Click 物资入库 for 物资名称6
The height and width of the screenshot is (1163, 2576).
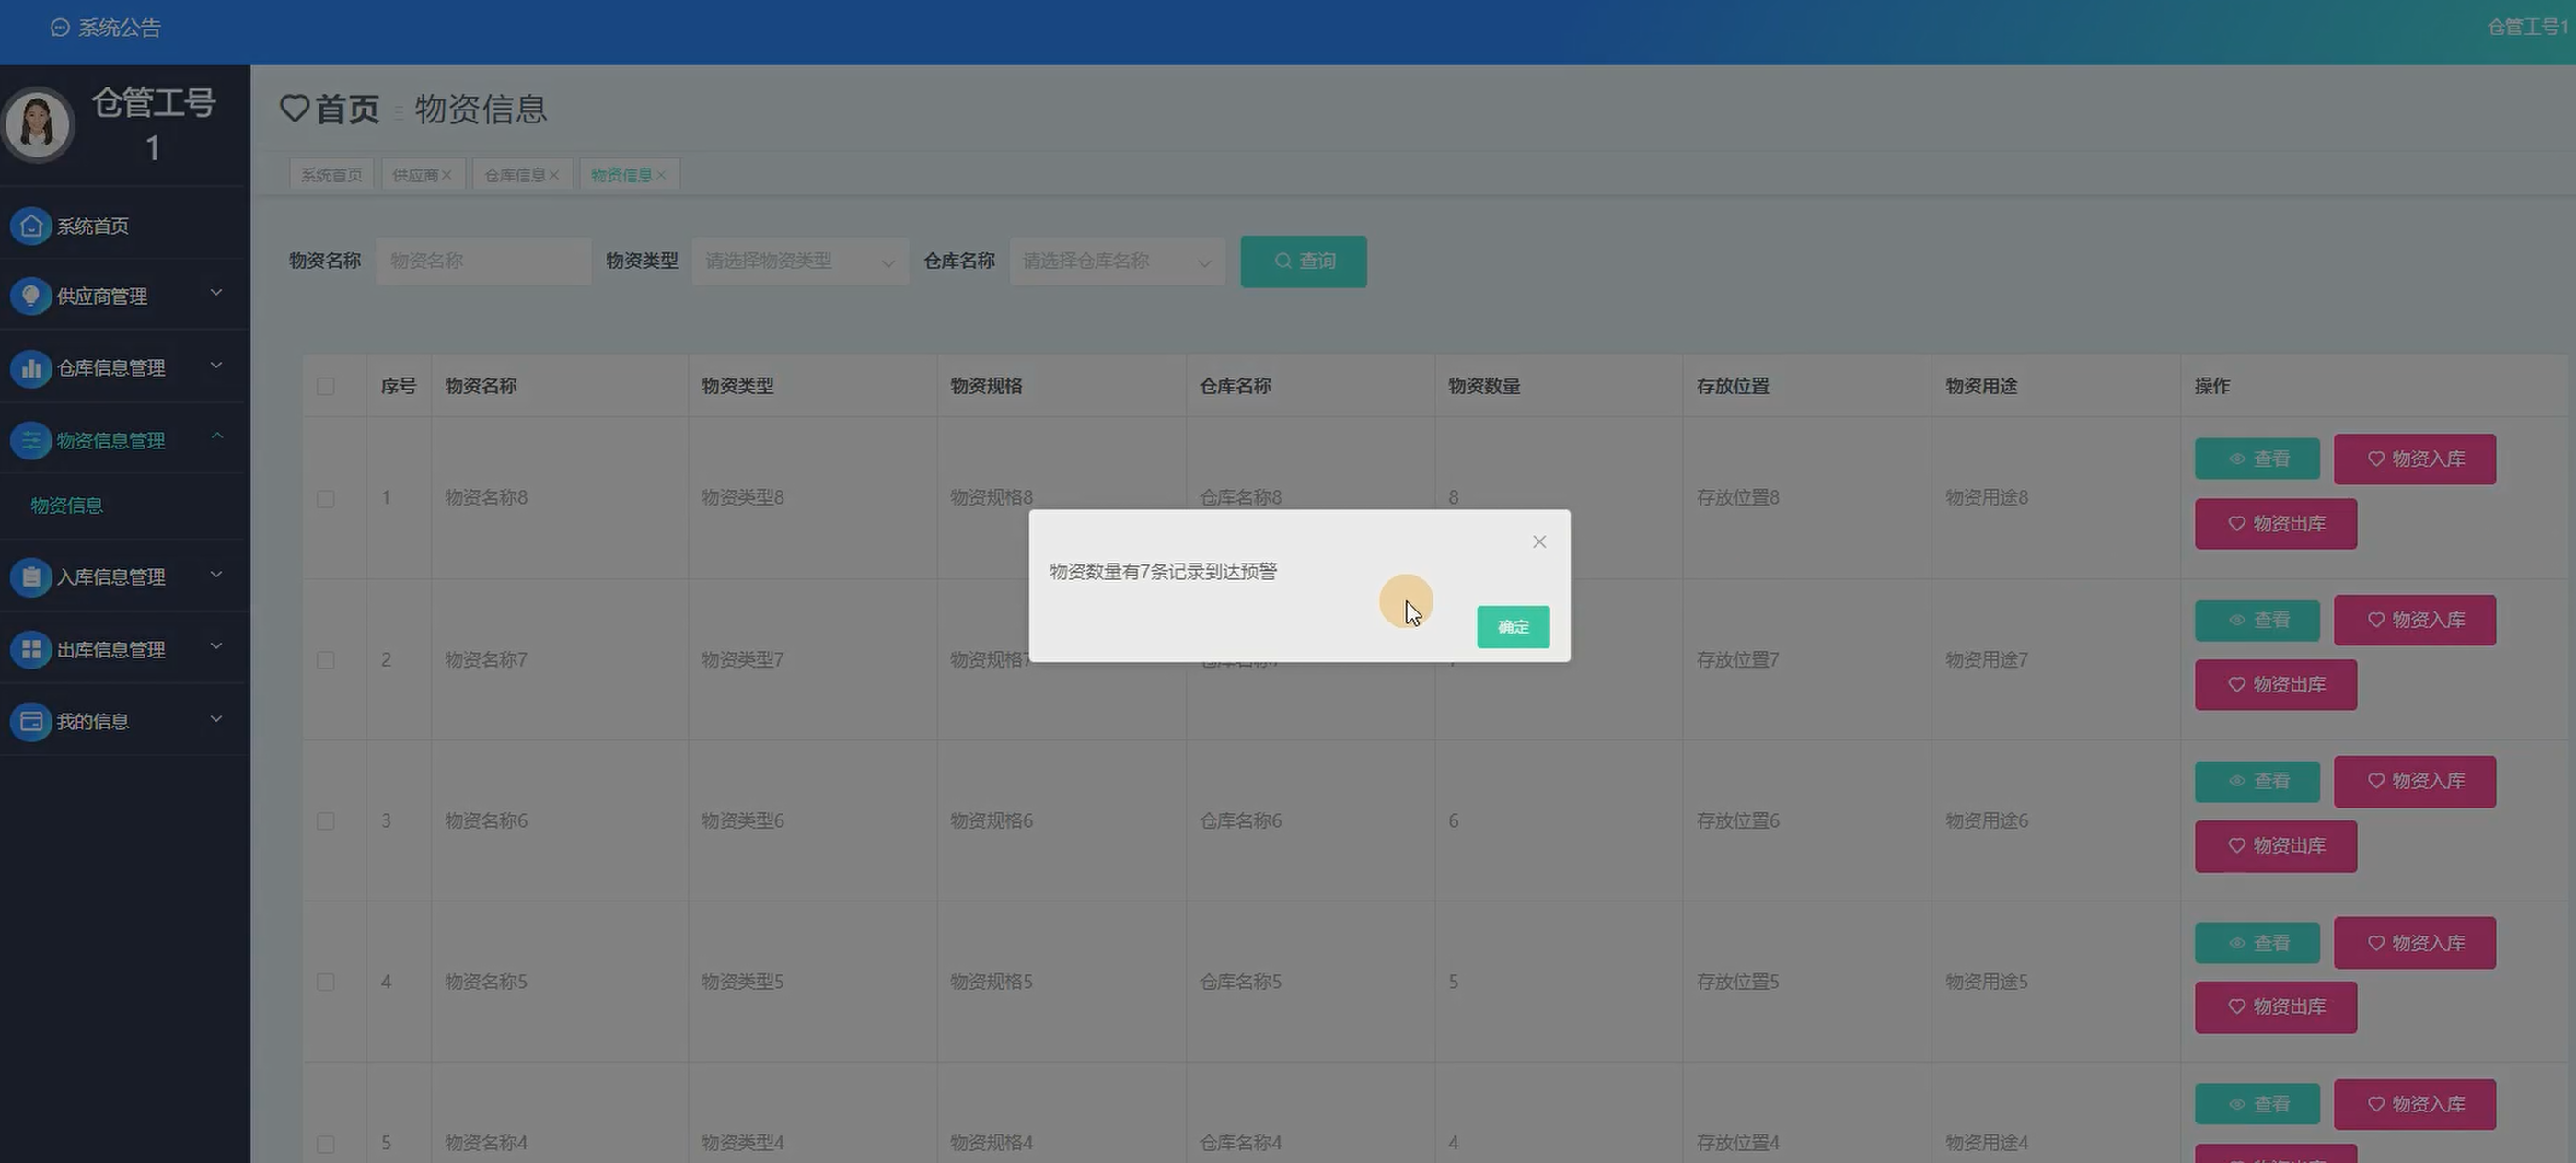pyautogui.click(x=2415, y=781)
